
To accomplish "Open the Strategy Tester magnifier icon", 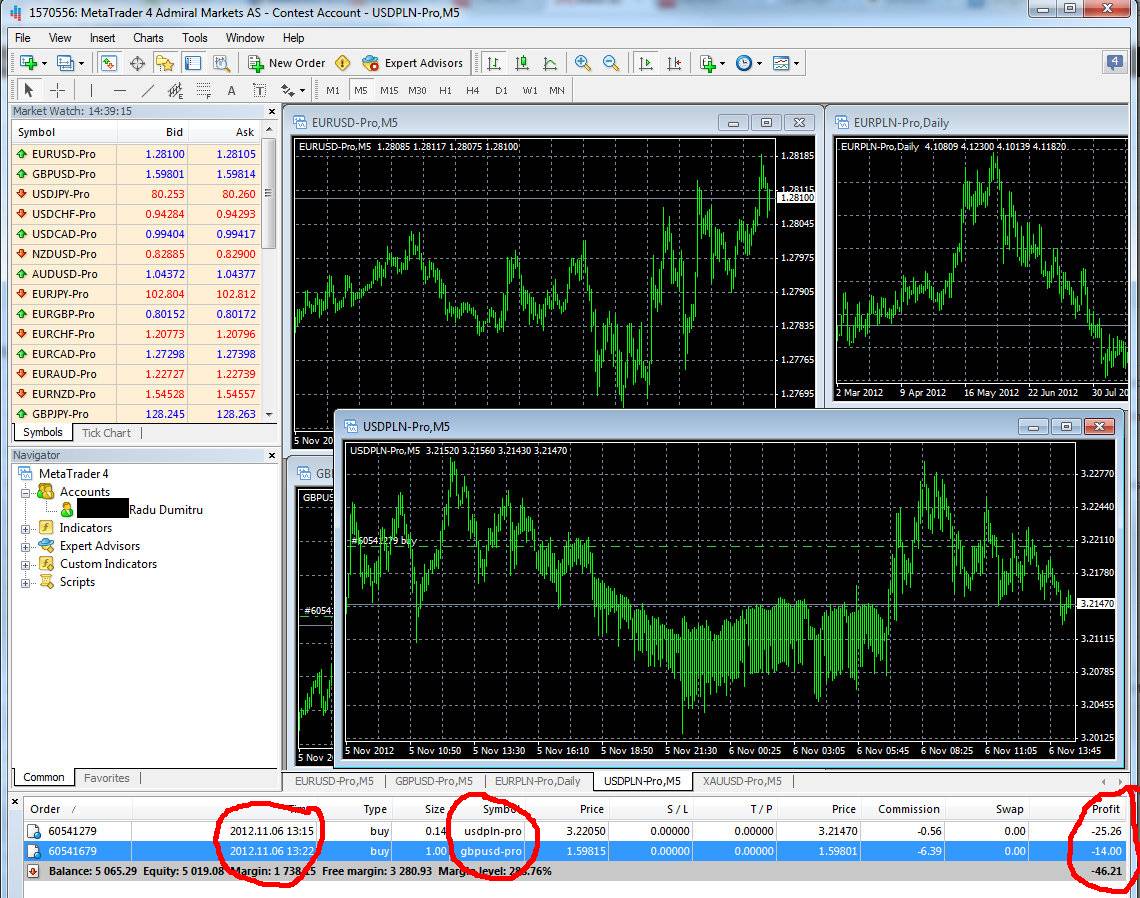I will (221, 63).
